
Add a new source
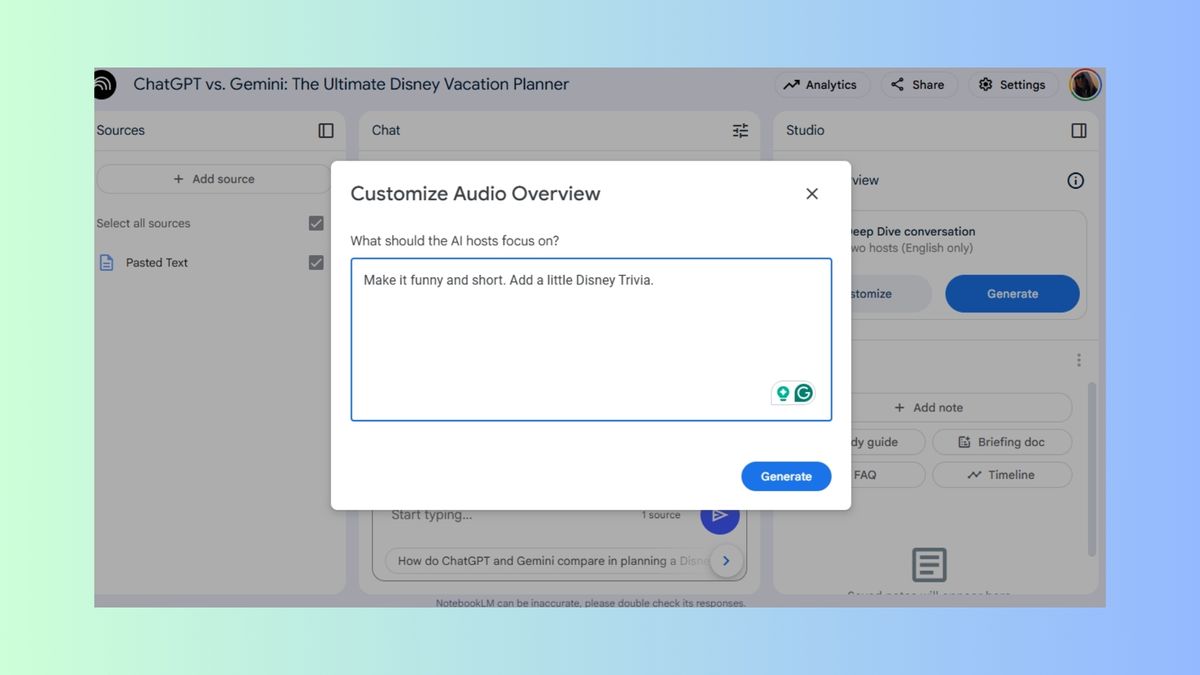tap(214, 178)
